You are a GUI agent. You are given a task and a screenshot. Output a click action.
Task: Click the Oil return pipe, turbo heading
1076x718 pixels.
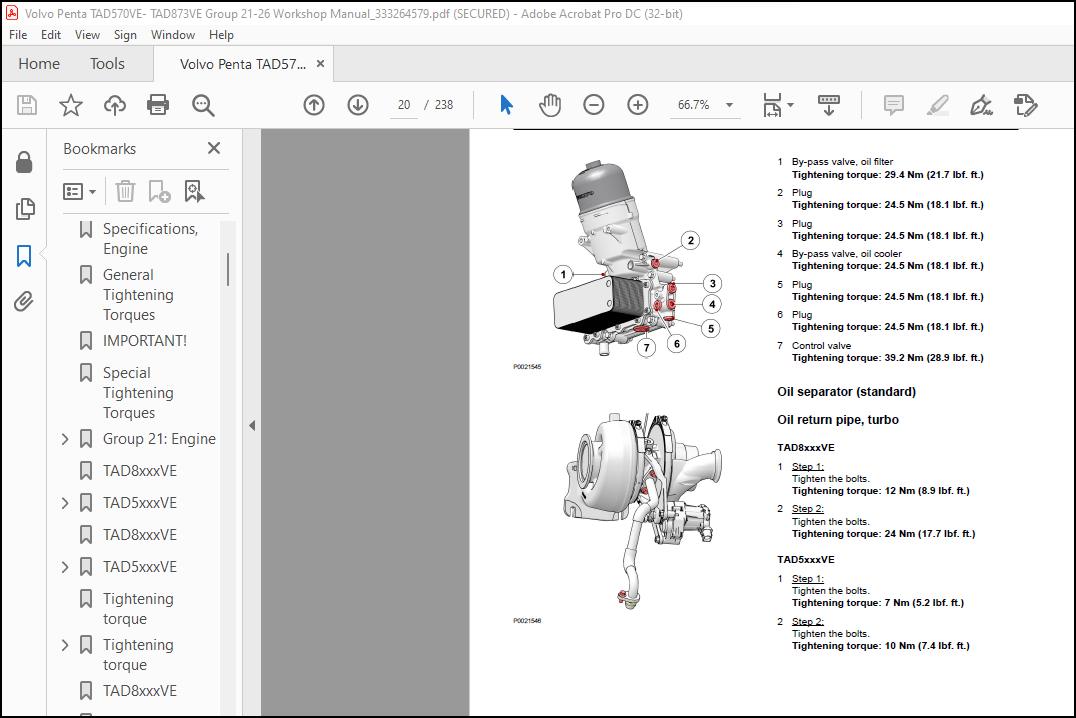[838, 420]
